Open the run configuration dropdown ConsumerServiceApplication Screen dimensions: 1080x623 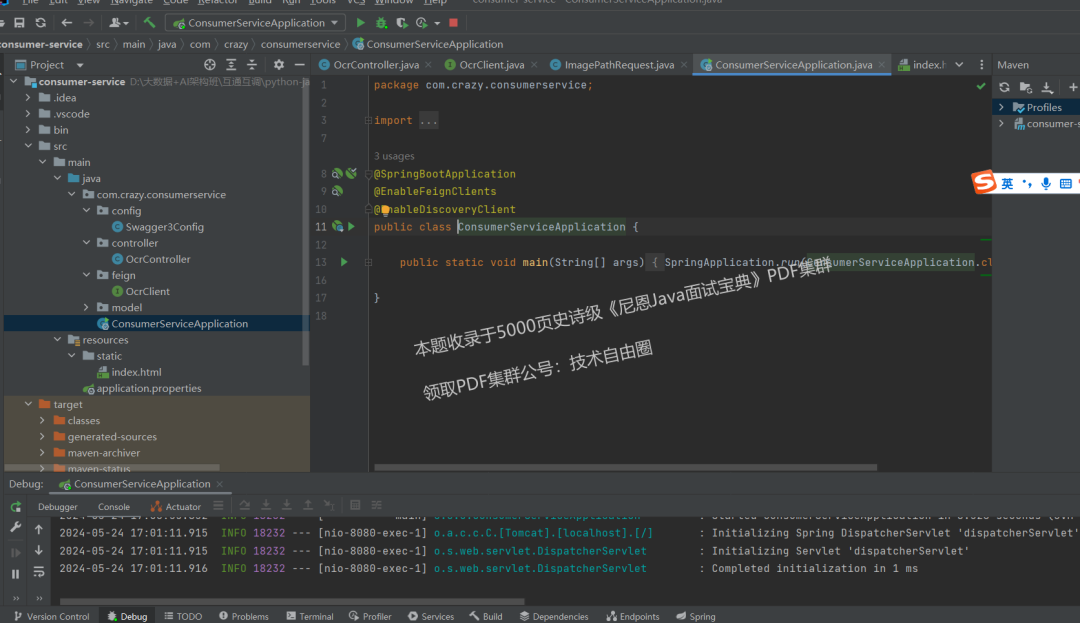point(256,23)
